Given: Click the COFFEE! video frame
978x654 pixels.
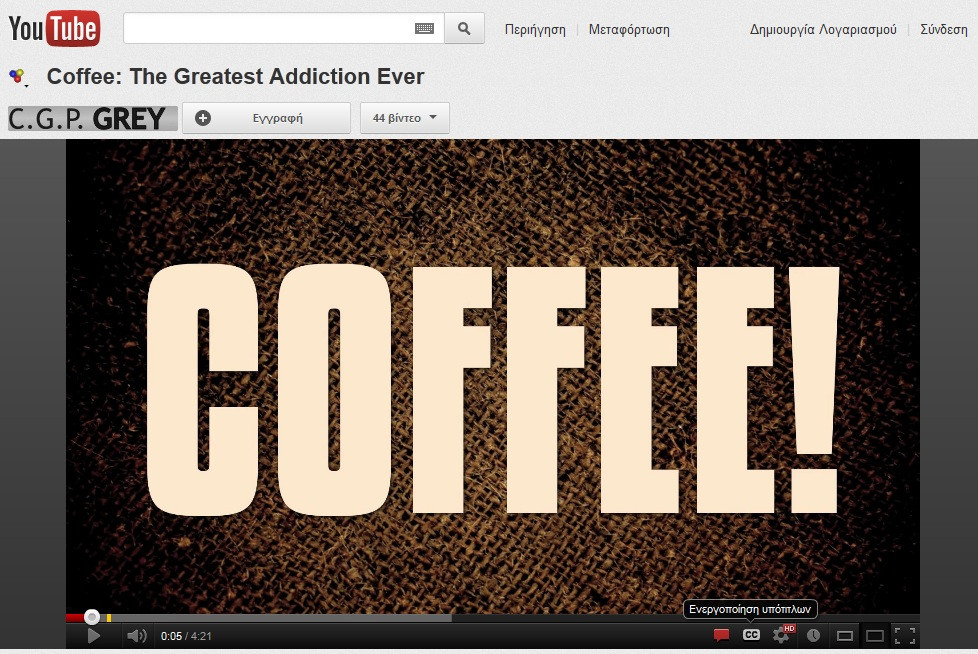Looking at the screenshot, I should point(493,376).
